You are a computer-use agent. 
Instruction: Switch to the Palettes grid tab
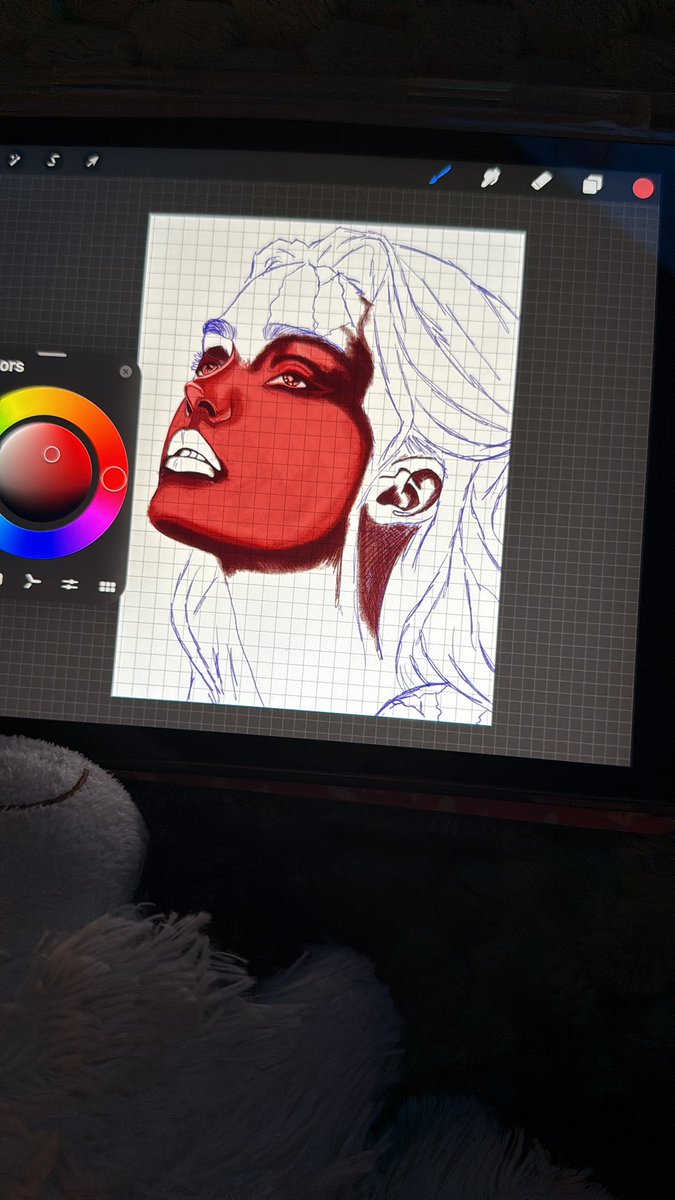point(106,587)
